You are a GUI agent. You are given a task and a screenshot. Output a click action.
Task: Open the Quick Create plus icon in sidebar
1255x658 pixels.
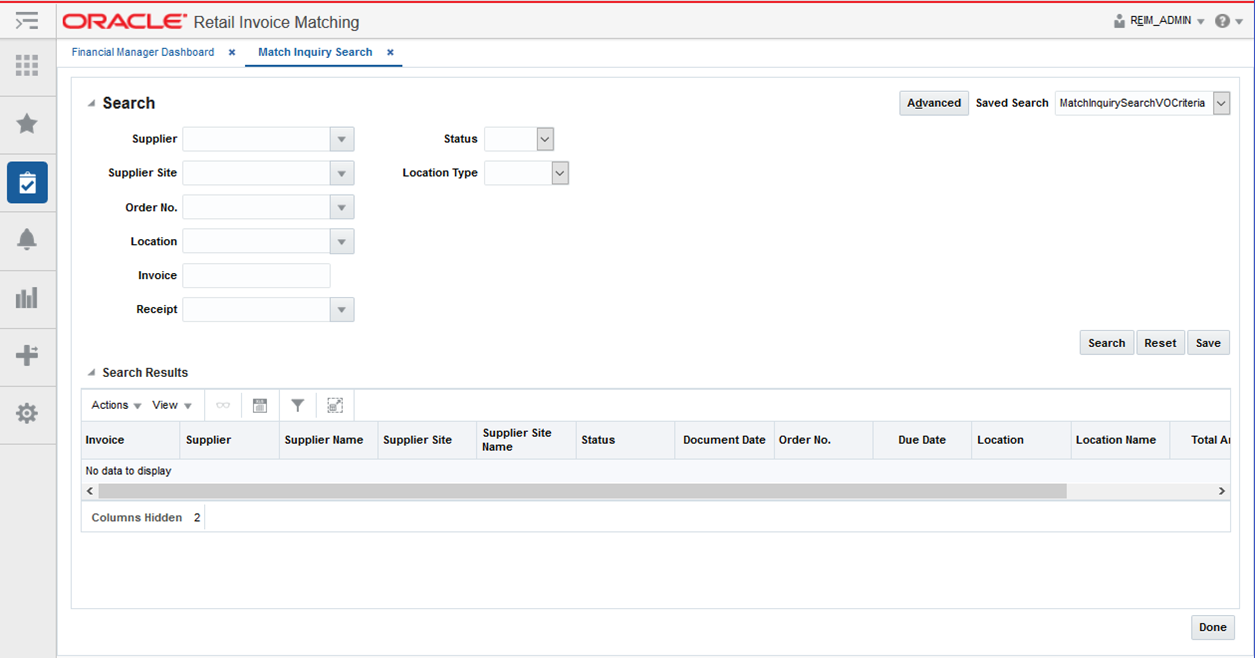coord(27,356)
